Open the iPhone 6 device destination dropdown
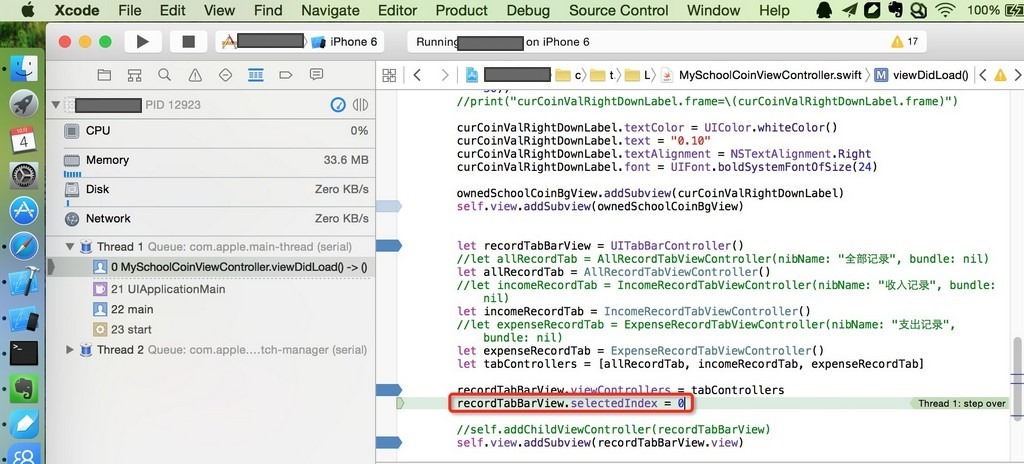 345,42
